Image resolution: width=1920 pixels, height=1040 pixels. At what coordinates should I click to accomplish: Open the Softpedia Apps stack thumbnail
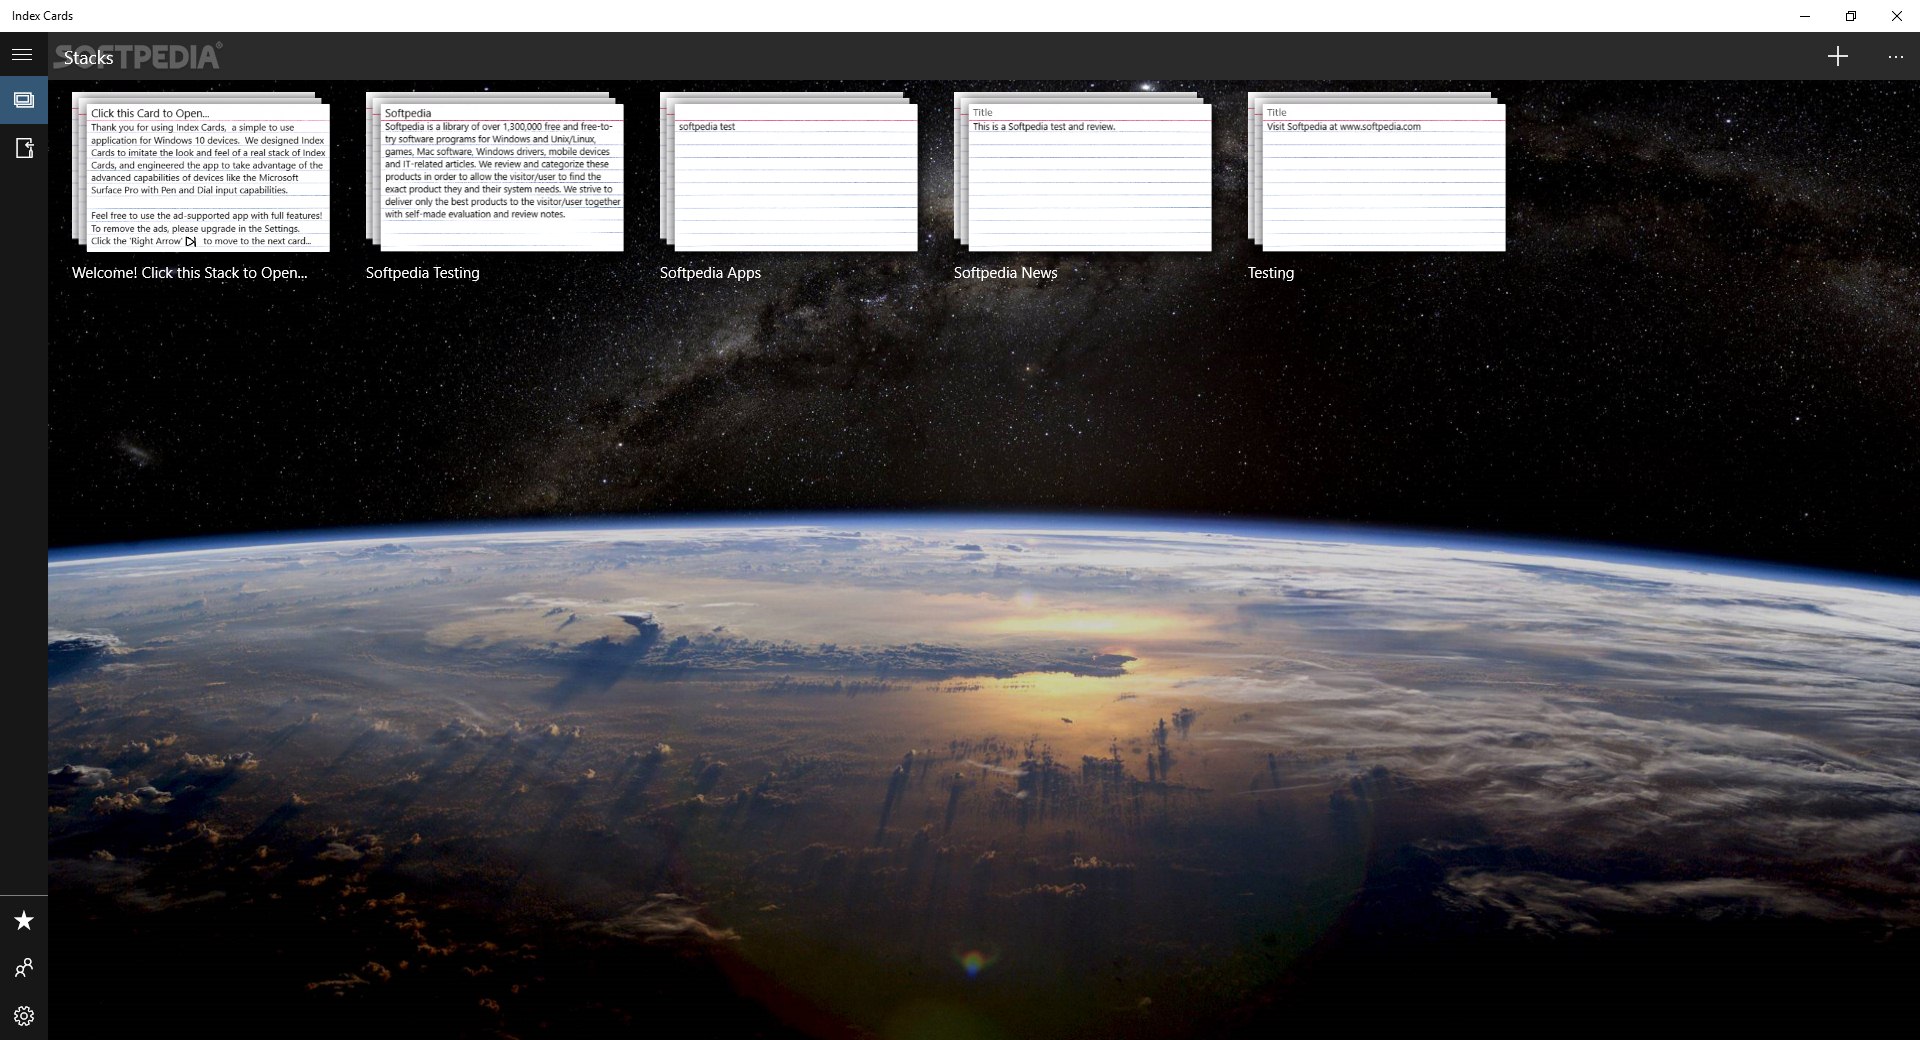click(x=789, y=172)
